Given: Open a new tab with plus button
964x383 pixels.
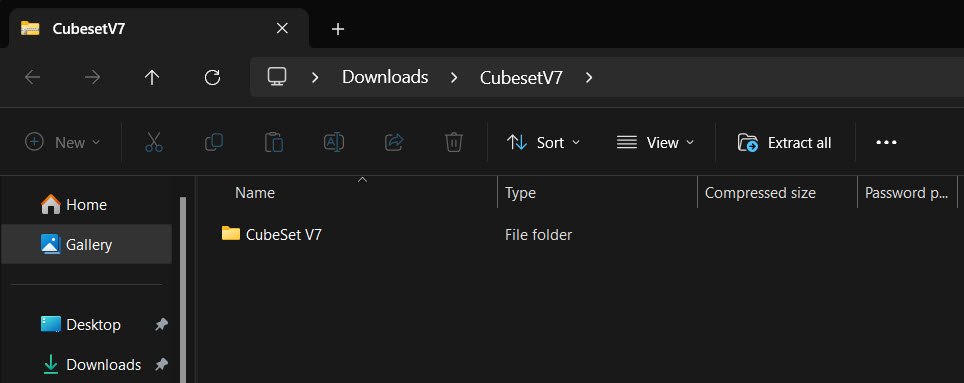Looking at the screenshot, I should click(338, 29).
